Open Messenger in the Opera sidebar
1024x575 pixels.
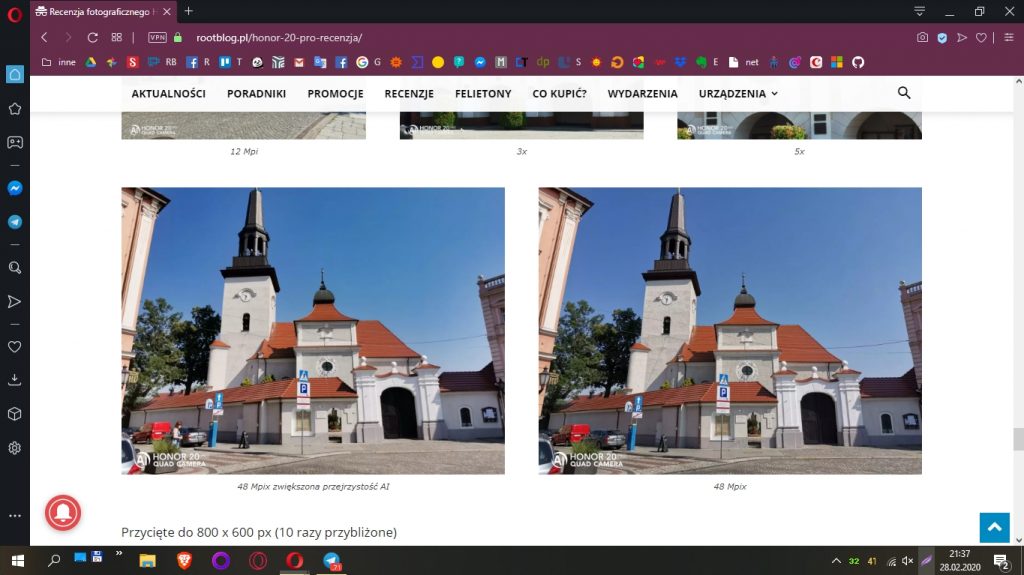click(x=14, y=188)
